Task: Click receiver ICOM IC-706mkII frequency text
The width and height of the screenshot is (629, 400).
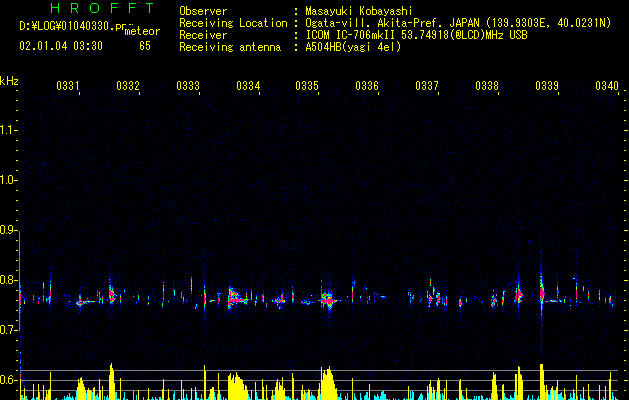Action: [416, 35]
